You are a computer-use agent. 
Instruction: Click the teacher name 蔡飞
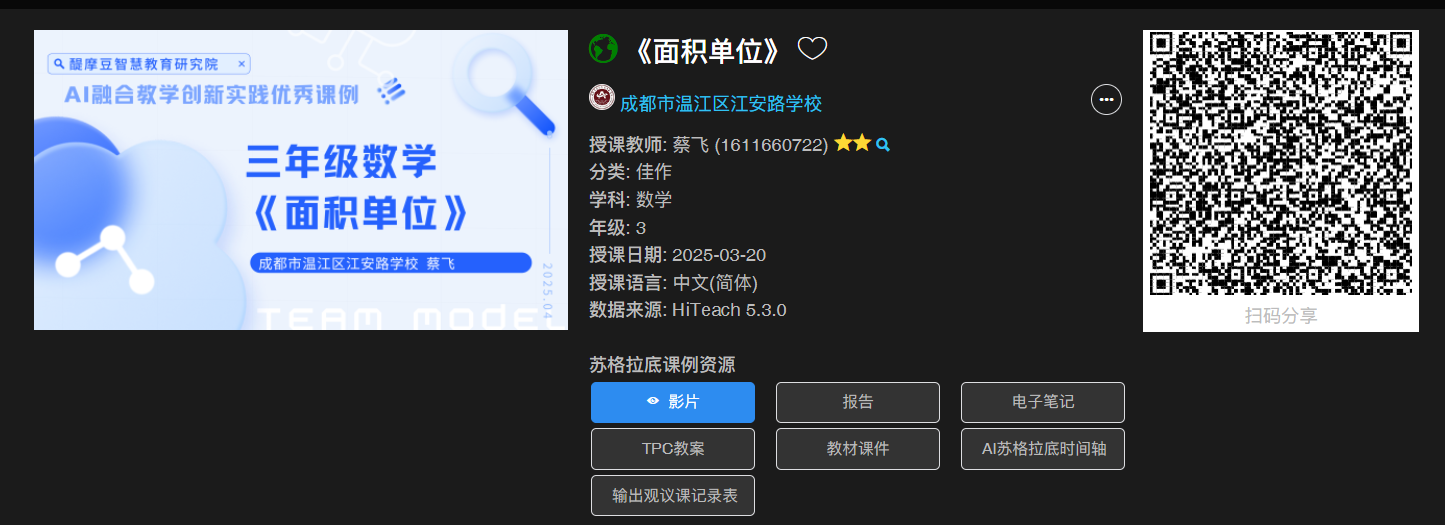[x=691, y=145]
